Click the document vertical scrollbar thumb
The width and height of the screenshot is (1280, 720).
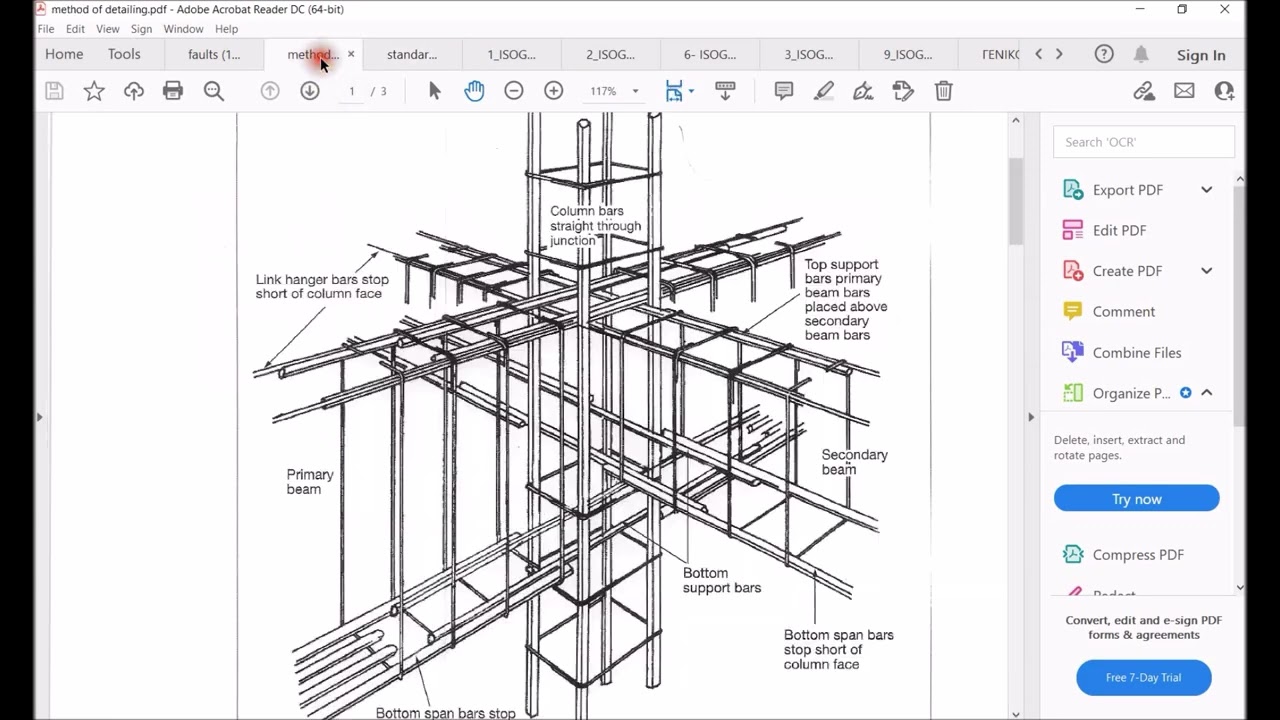[1016, 201]
